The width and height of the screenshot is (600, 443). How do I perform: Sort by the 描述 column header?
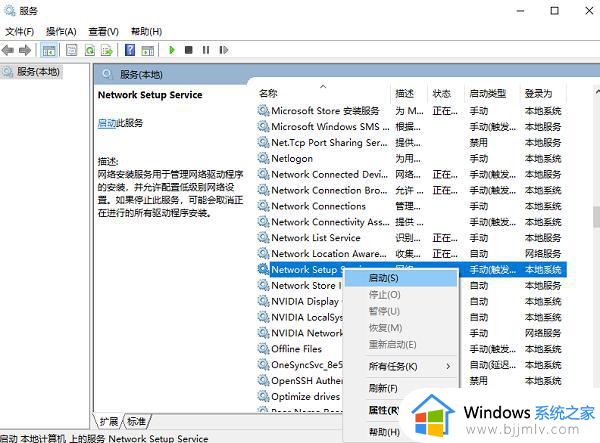(409, 93)
